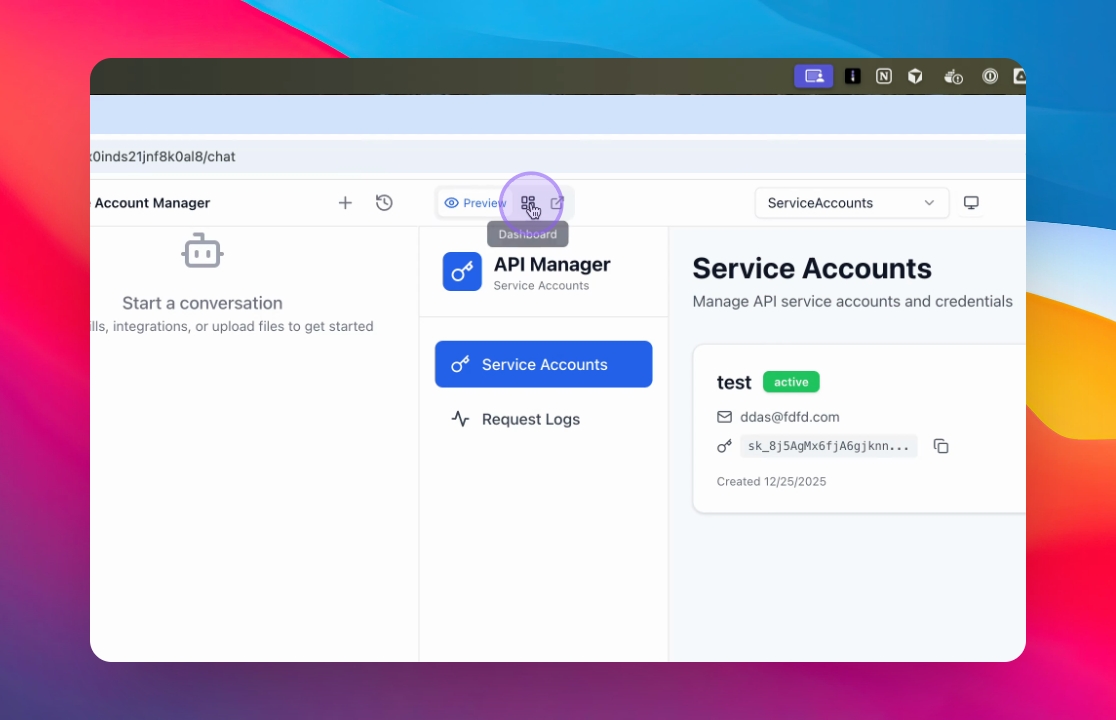Click Start a conversation text

202,303
